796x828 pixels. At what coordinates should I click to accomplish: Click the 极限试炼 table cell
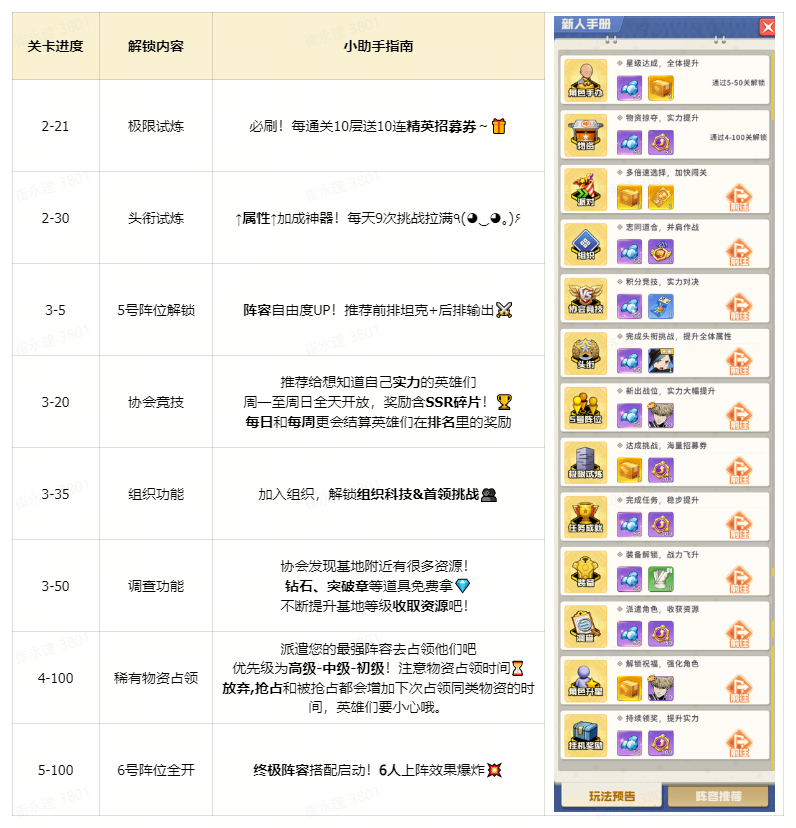coord(156,126)
